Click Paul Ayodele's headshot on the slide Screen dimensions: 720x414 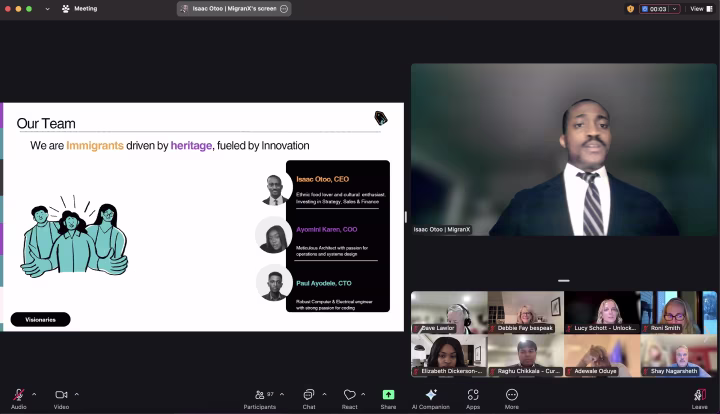(275, 284)
